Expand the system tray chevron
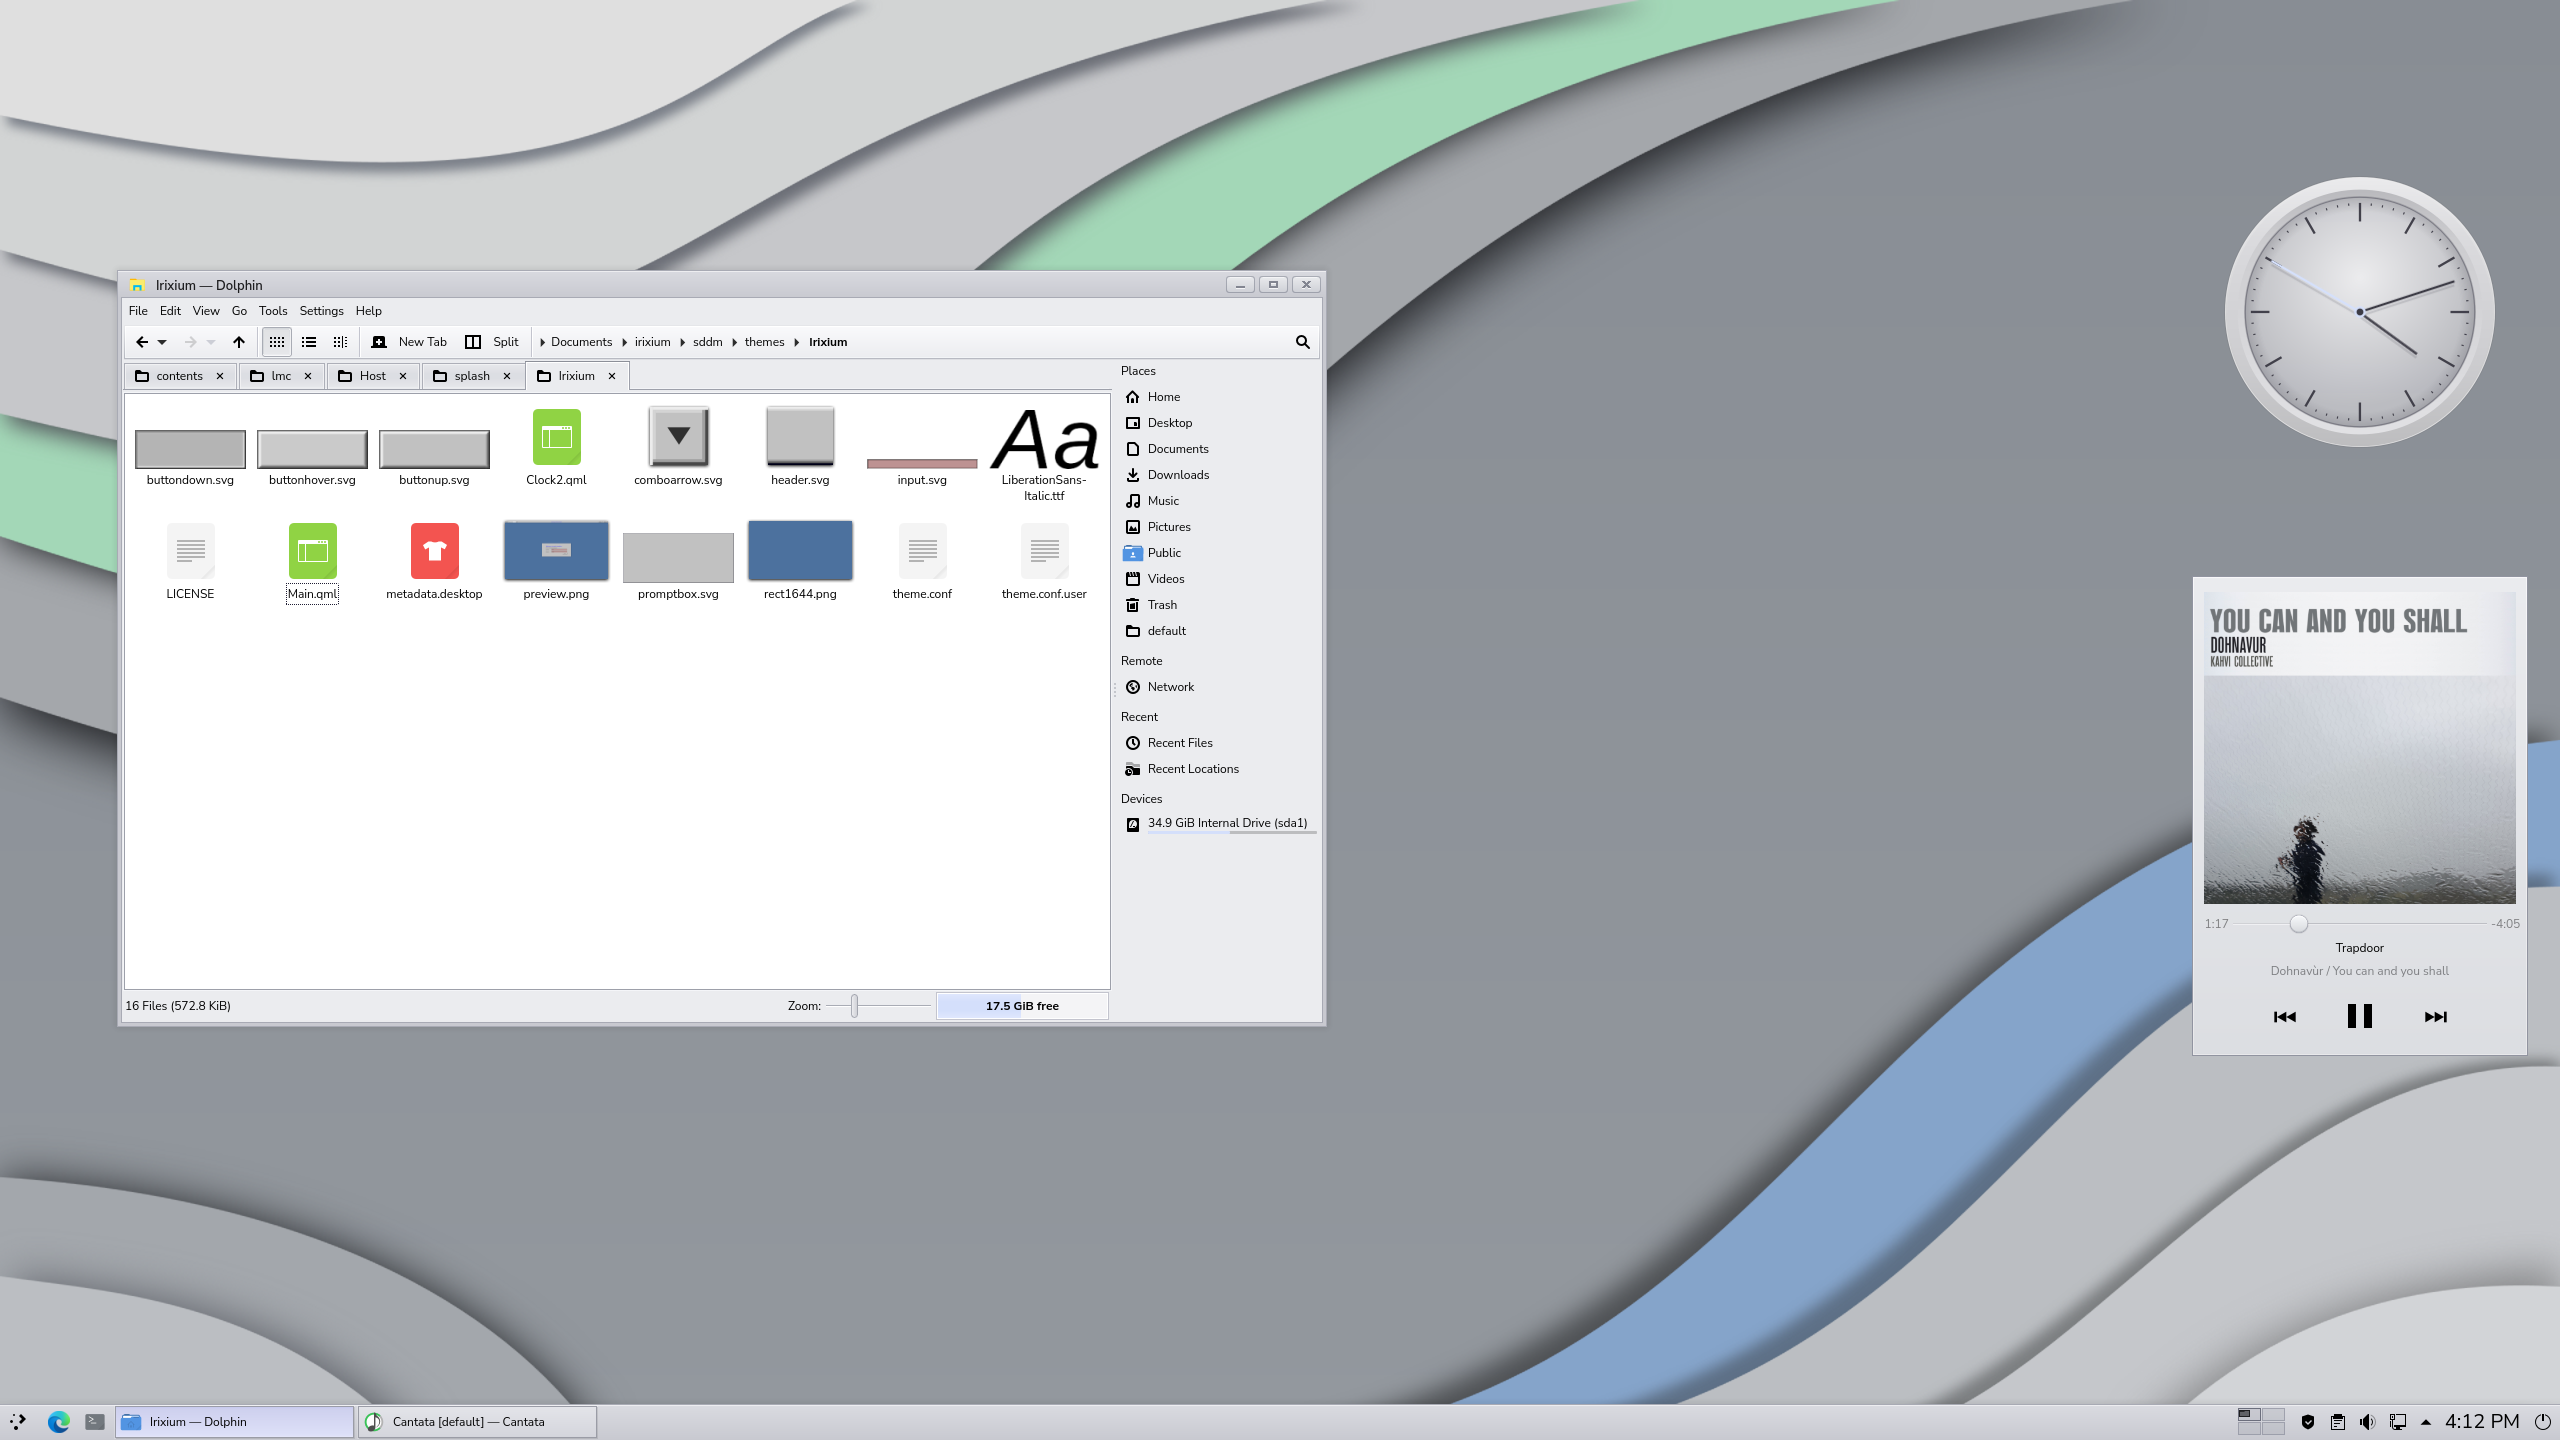 point(2425,1421)
